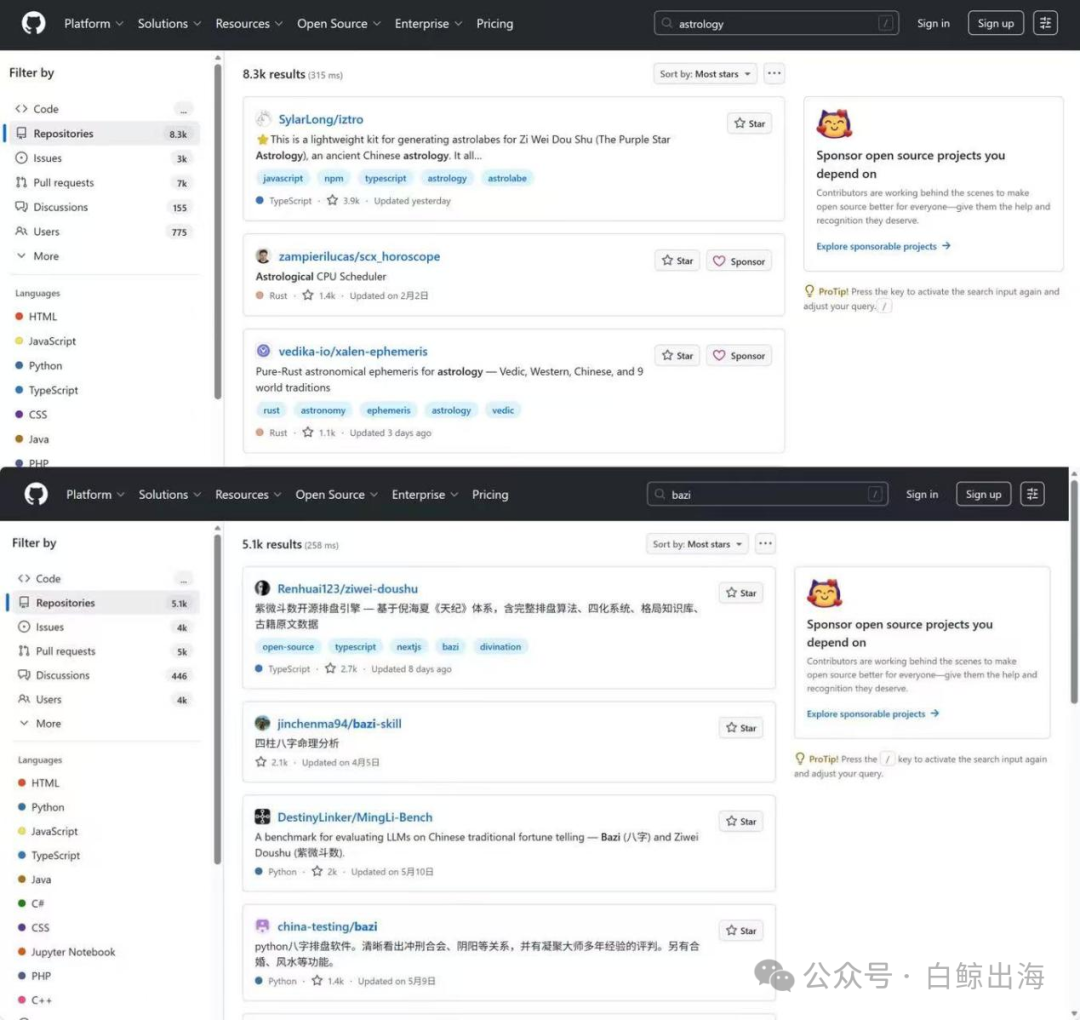Viewport: 1080px width, 1020px height.
Task: Open the Sort by Most stars dropdown, astrology results
Action: coord(705,74)
